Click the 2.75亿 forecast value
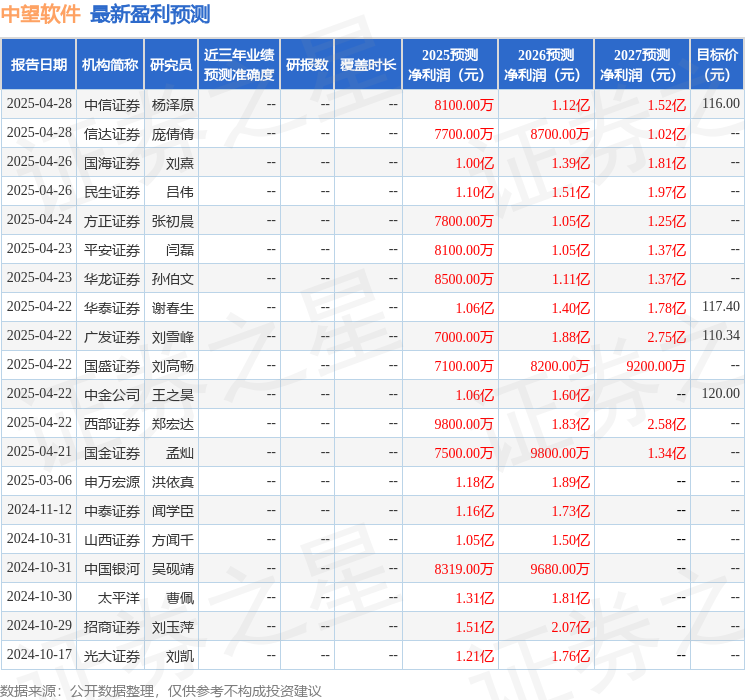The image size is (745, 700). 666,337
